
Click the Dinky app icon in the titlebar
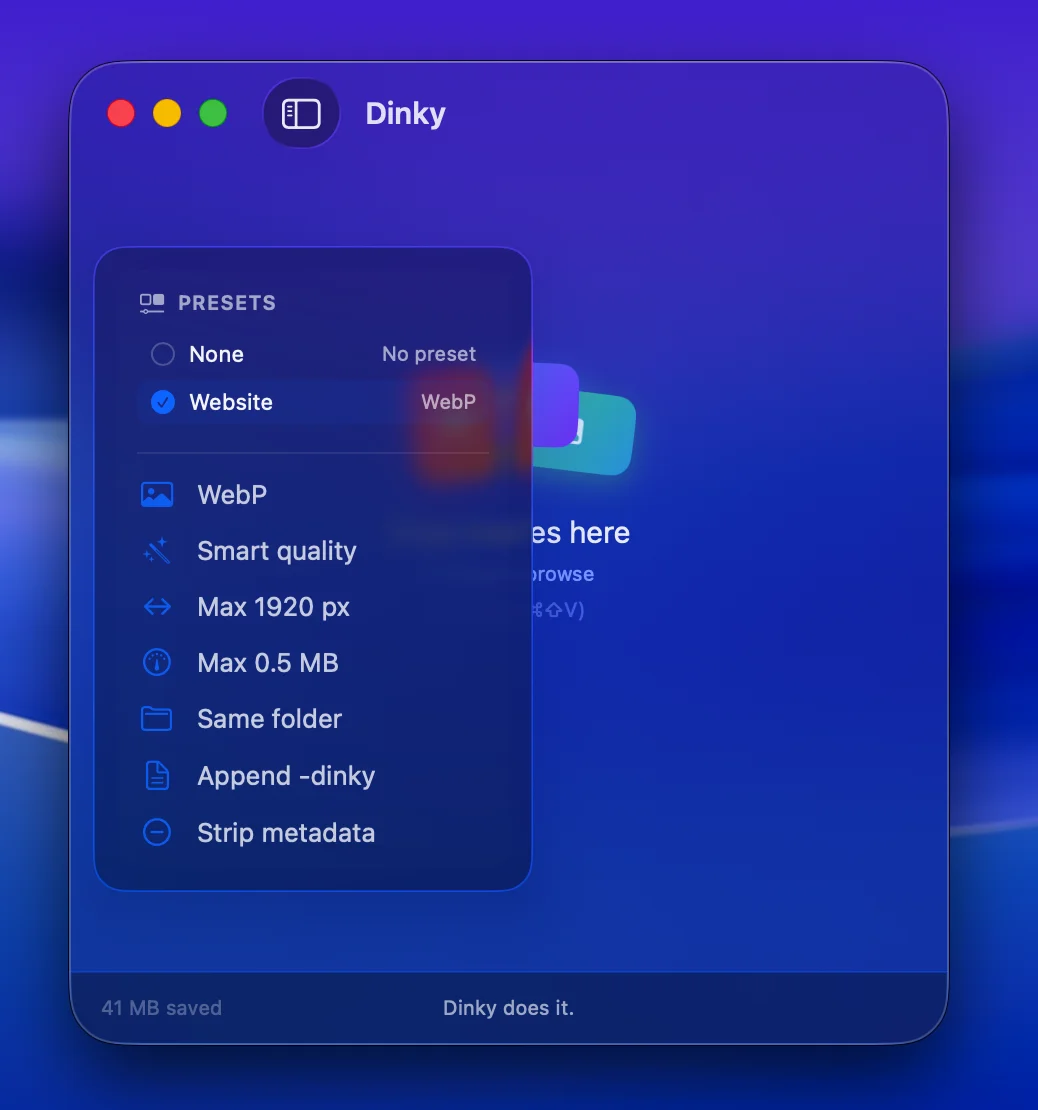click(x=301, y=113)
